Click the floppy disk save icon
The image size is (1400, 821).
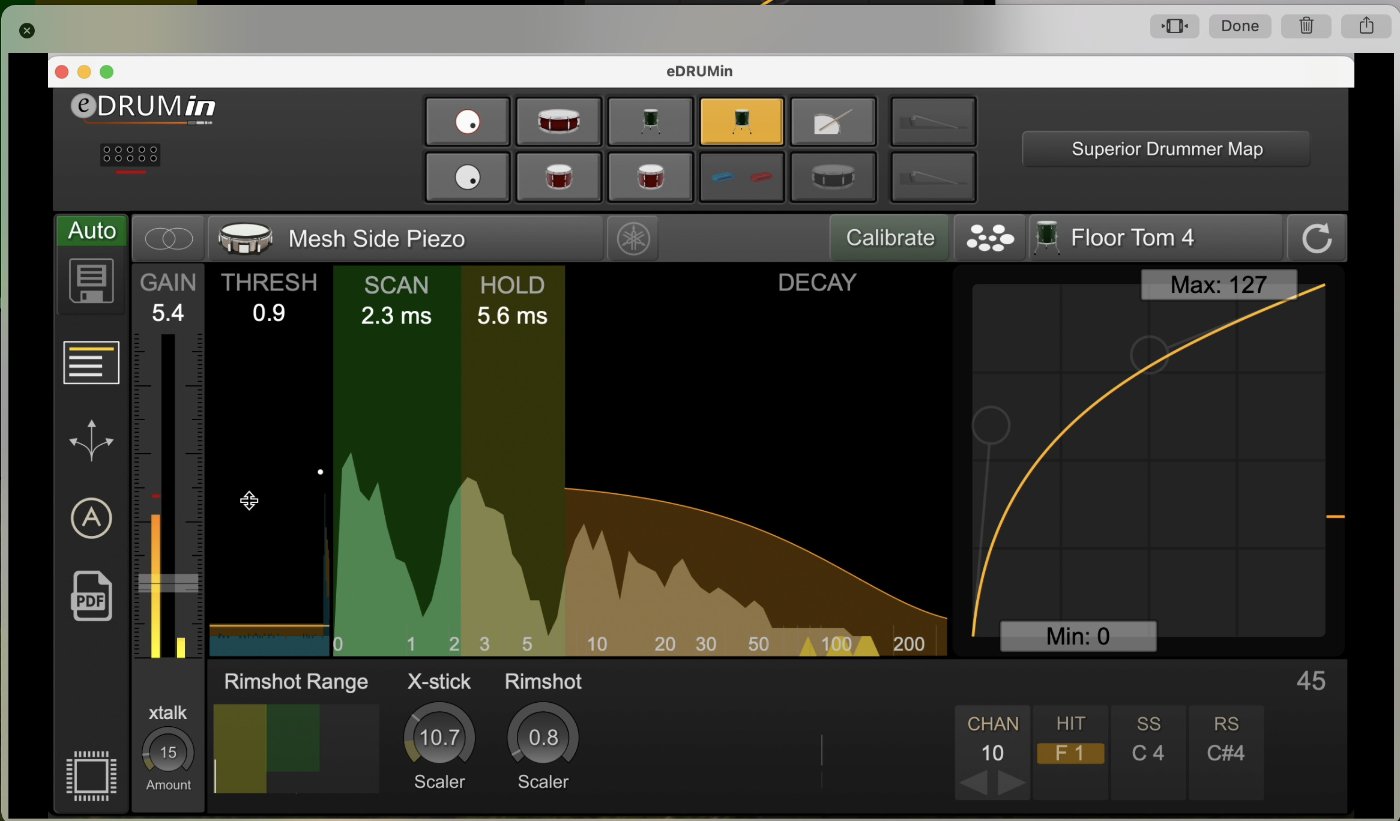coord(91,282)
